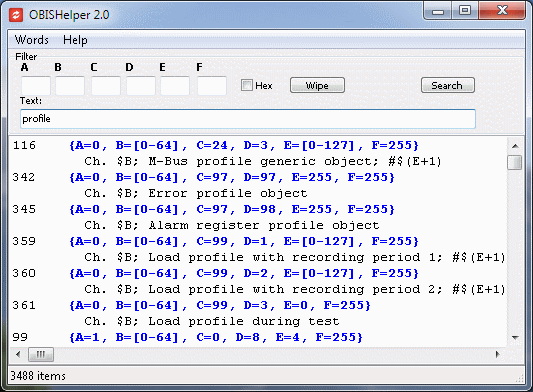533x392 pixels.
Task: Click the vertical scrollbar down arrow
Action: coord(515,338)
